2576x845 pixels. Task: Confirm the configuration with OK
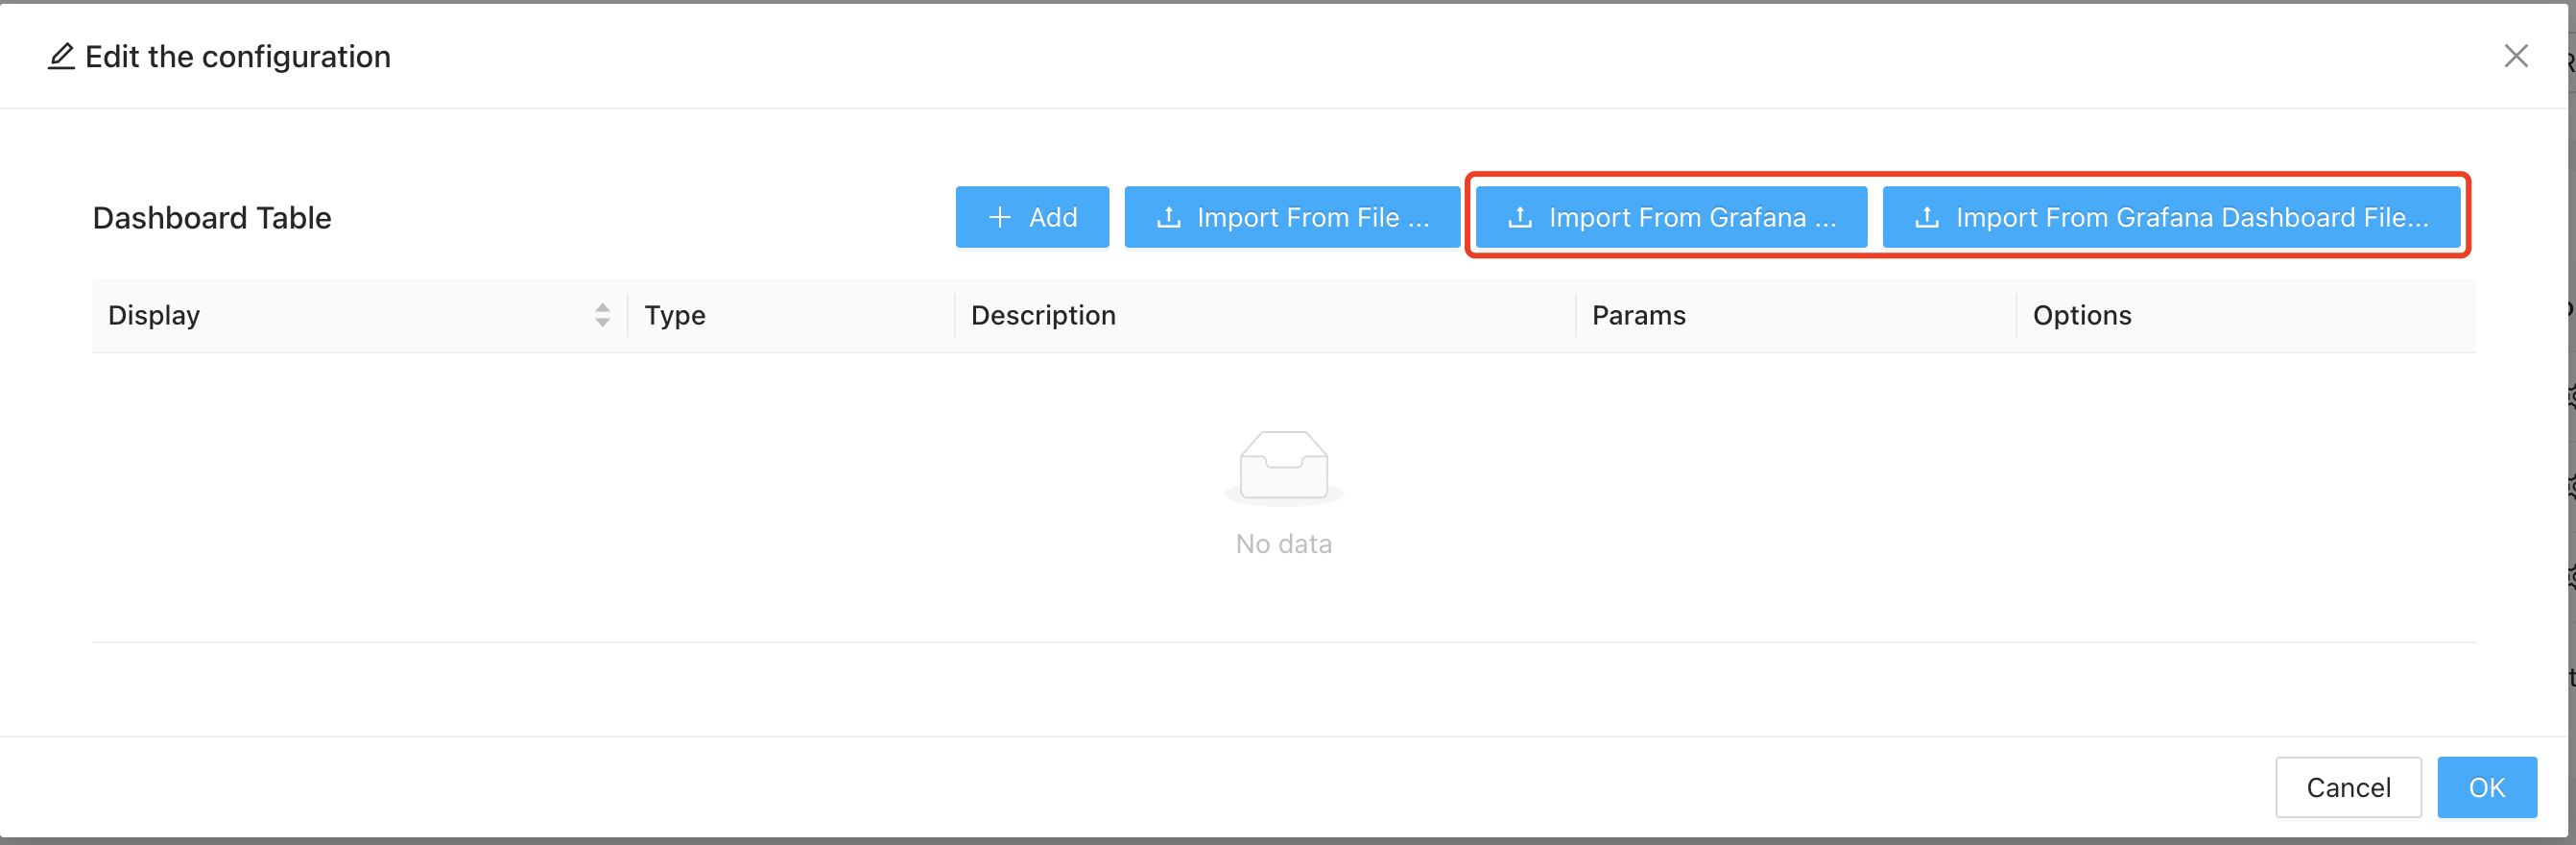(2486, 787)
